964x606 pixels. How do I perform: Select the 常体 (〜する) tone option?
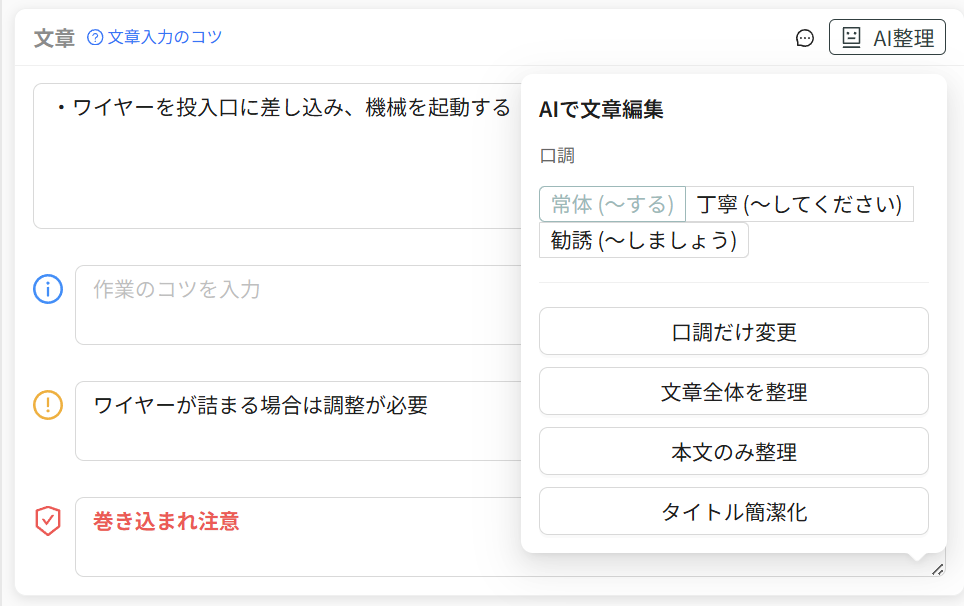[x=612, y=204]
